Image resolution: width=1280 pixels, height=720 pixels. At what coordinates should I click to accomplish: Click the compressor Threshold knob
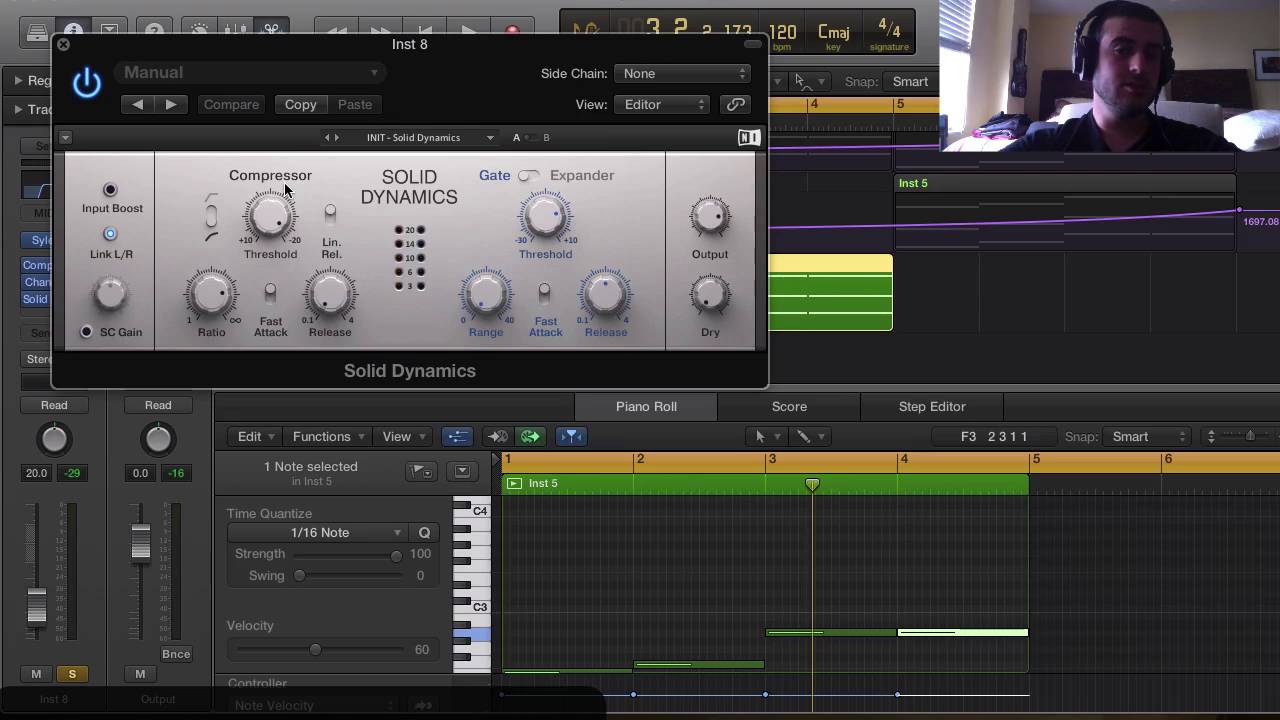[270, 214]
